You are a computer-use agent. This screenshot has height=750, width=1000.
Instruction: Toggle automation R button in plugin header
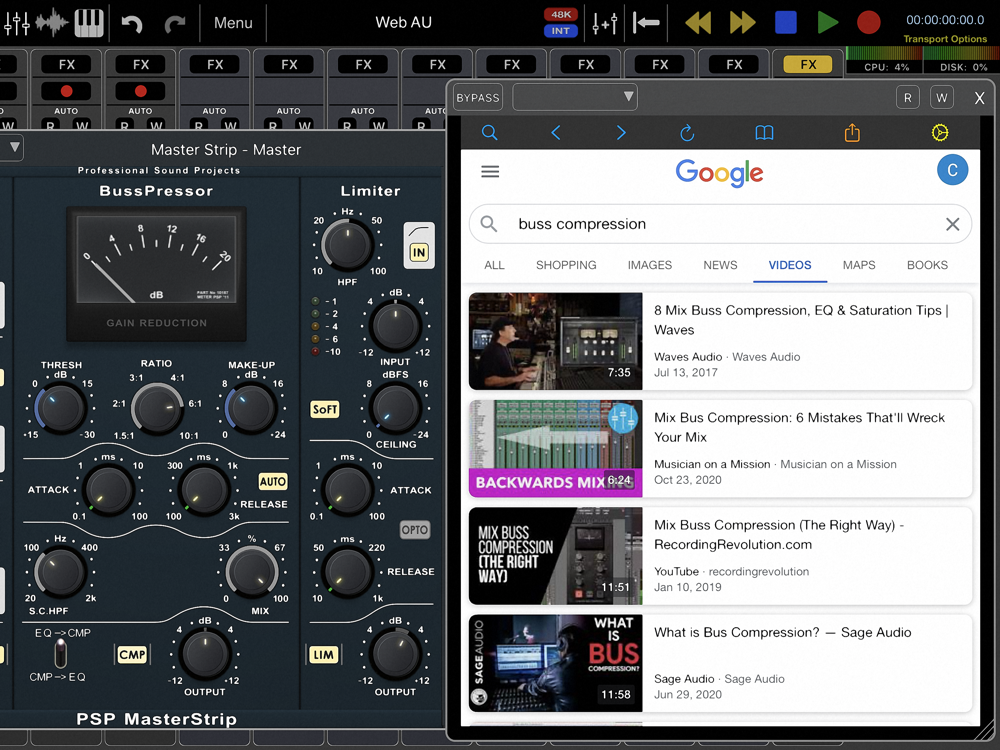[x=908, y=98]
